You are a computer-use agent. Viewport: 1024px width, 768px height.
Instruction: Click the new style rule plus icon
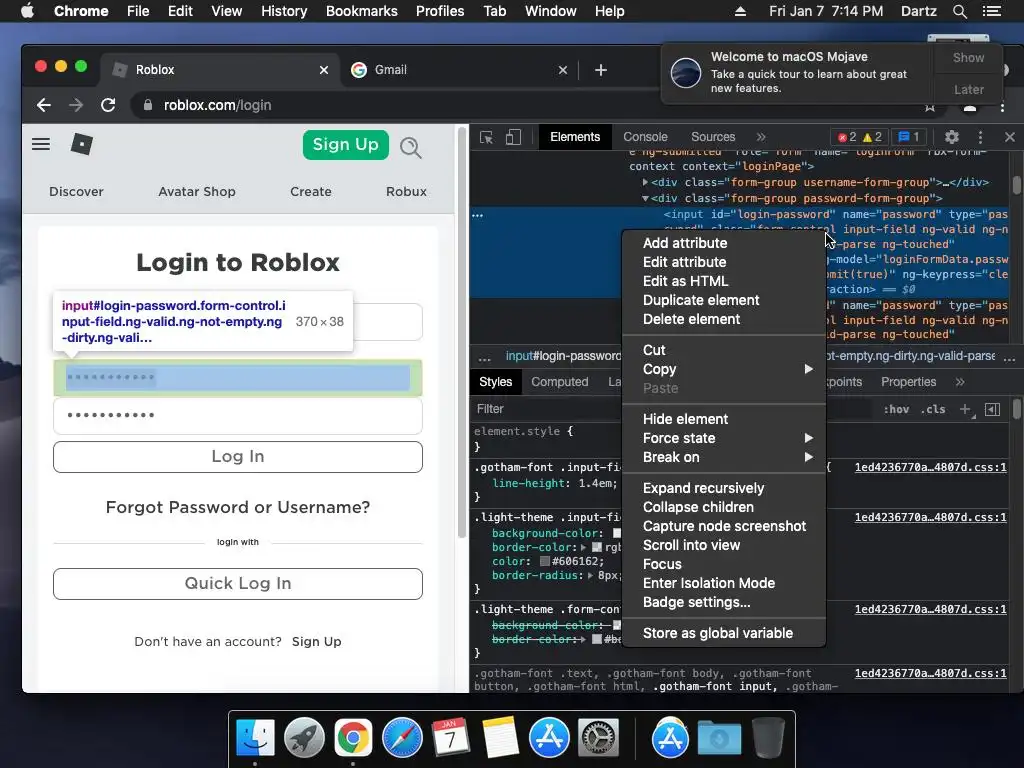click(x=966, y=409)
